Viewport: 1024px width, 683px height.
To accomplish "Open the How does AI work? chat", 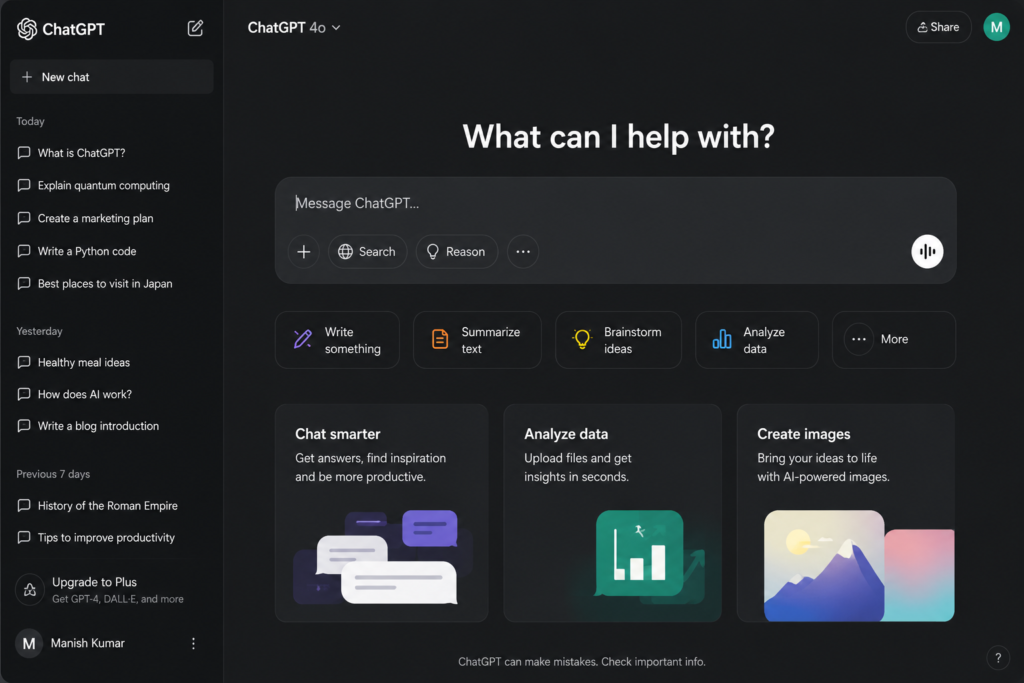I will click(85, 394).
